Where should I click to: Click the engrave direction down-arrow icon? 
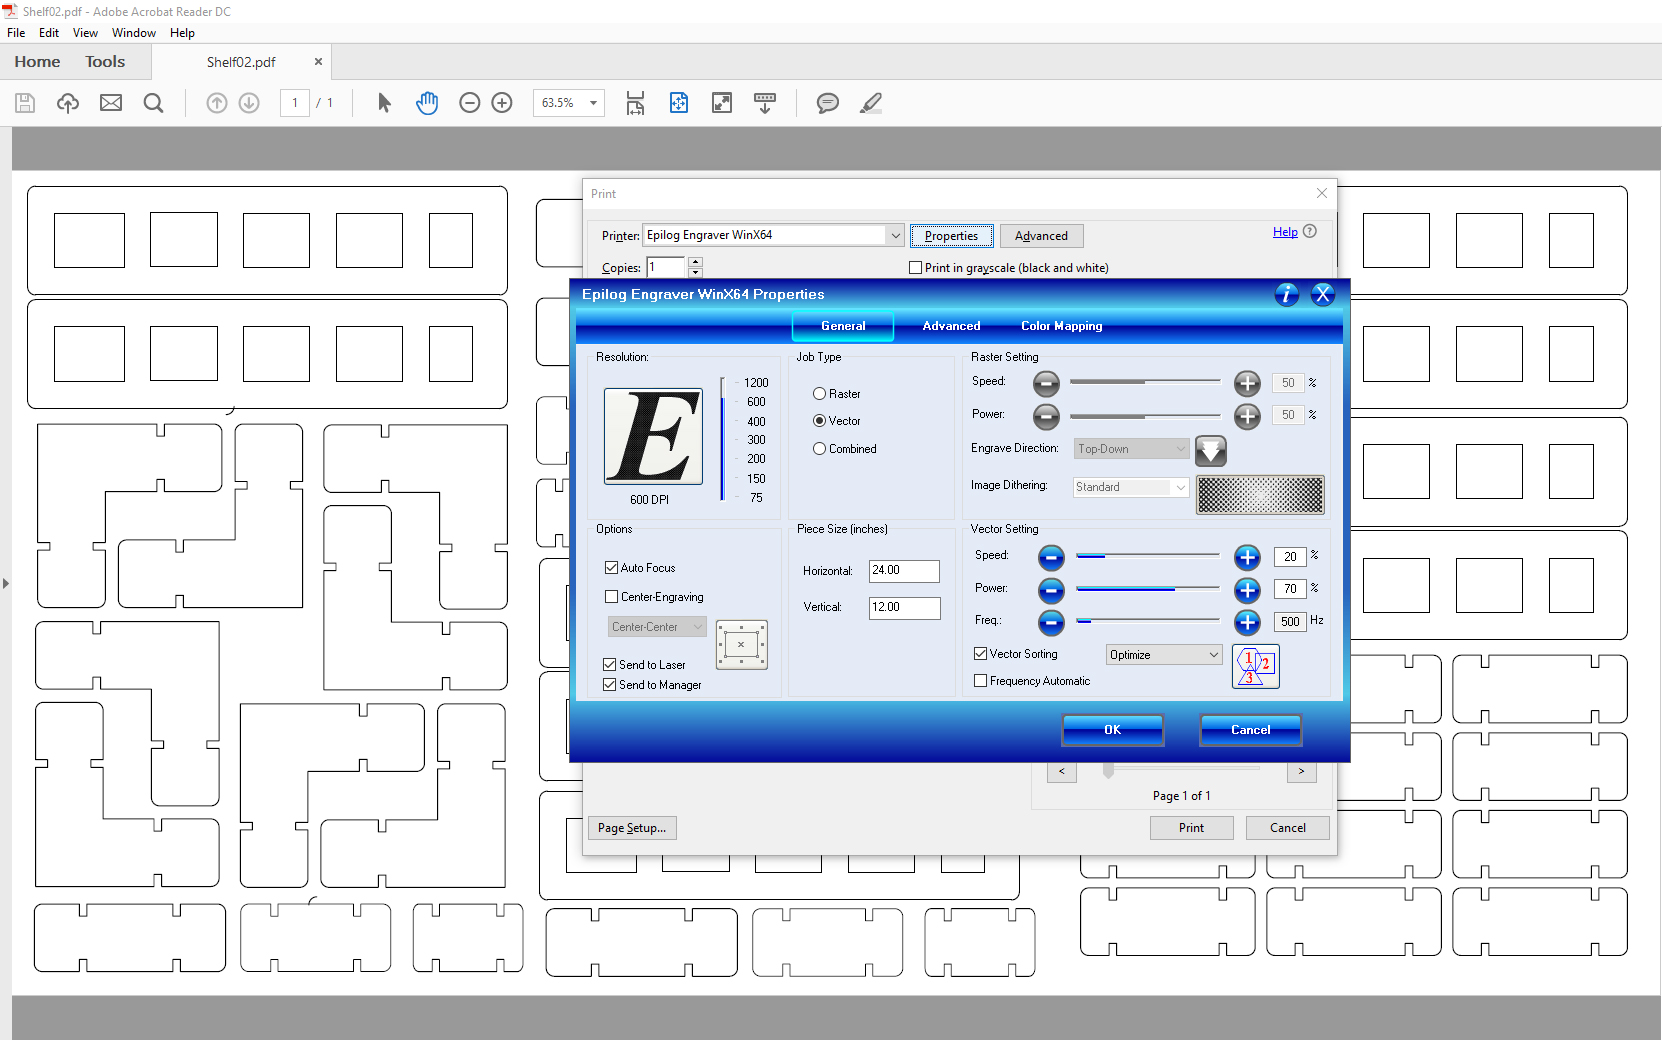pos(1211,451)
